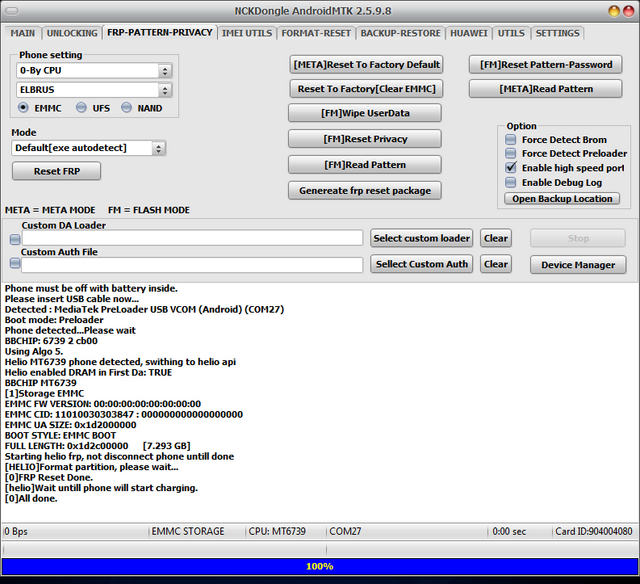Switch to FORMAT-RESET tab
The height and width of the screenshot is (584, 640).
coord(316,33)
